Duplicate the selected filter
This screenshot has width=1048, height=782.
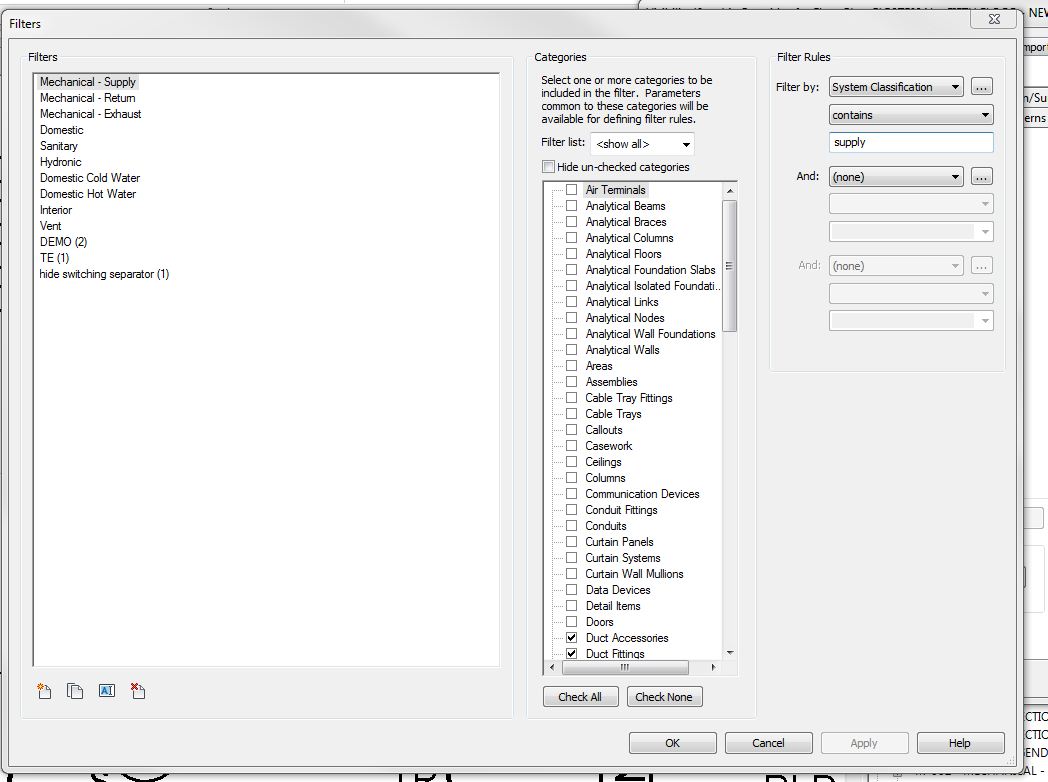pyautogui.click(x=74, y=690)
